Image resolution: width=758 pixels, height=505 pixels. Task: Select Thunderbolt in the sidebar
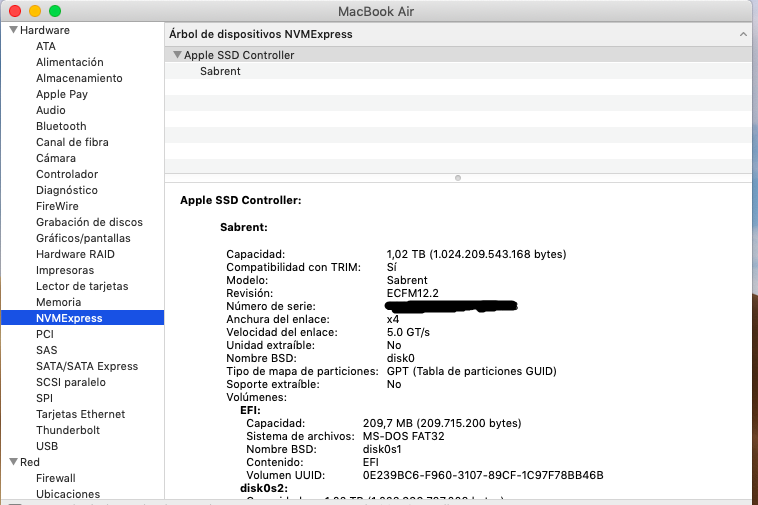68,430
